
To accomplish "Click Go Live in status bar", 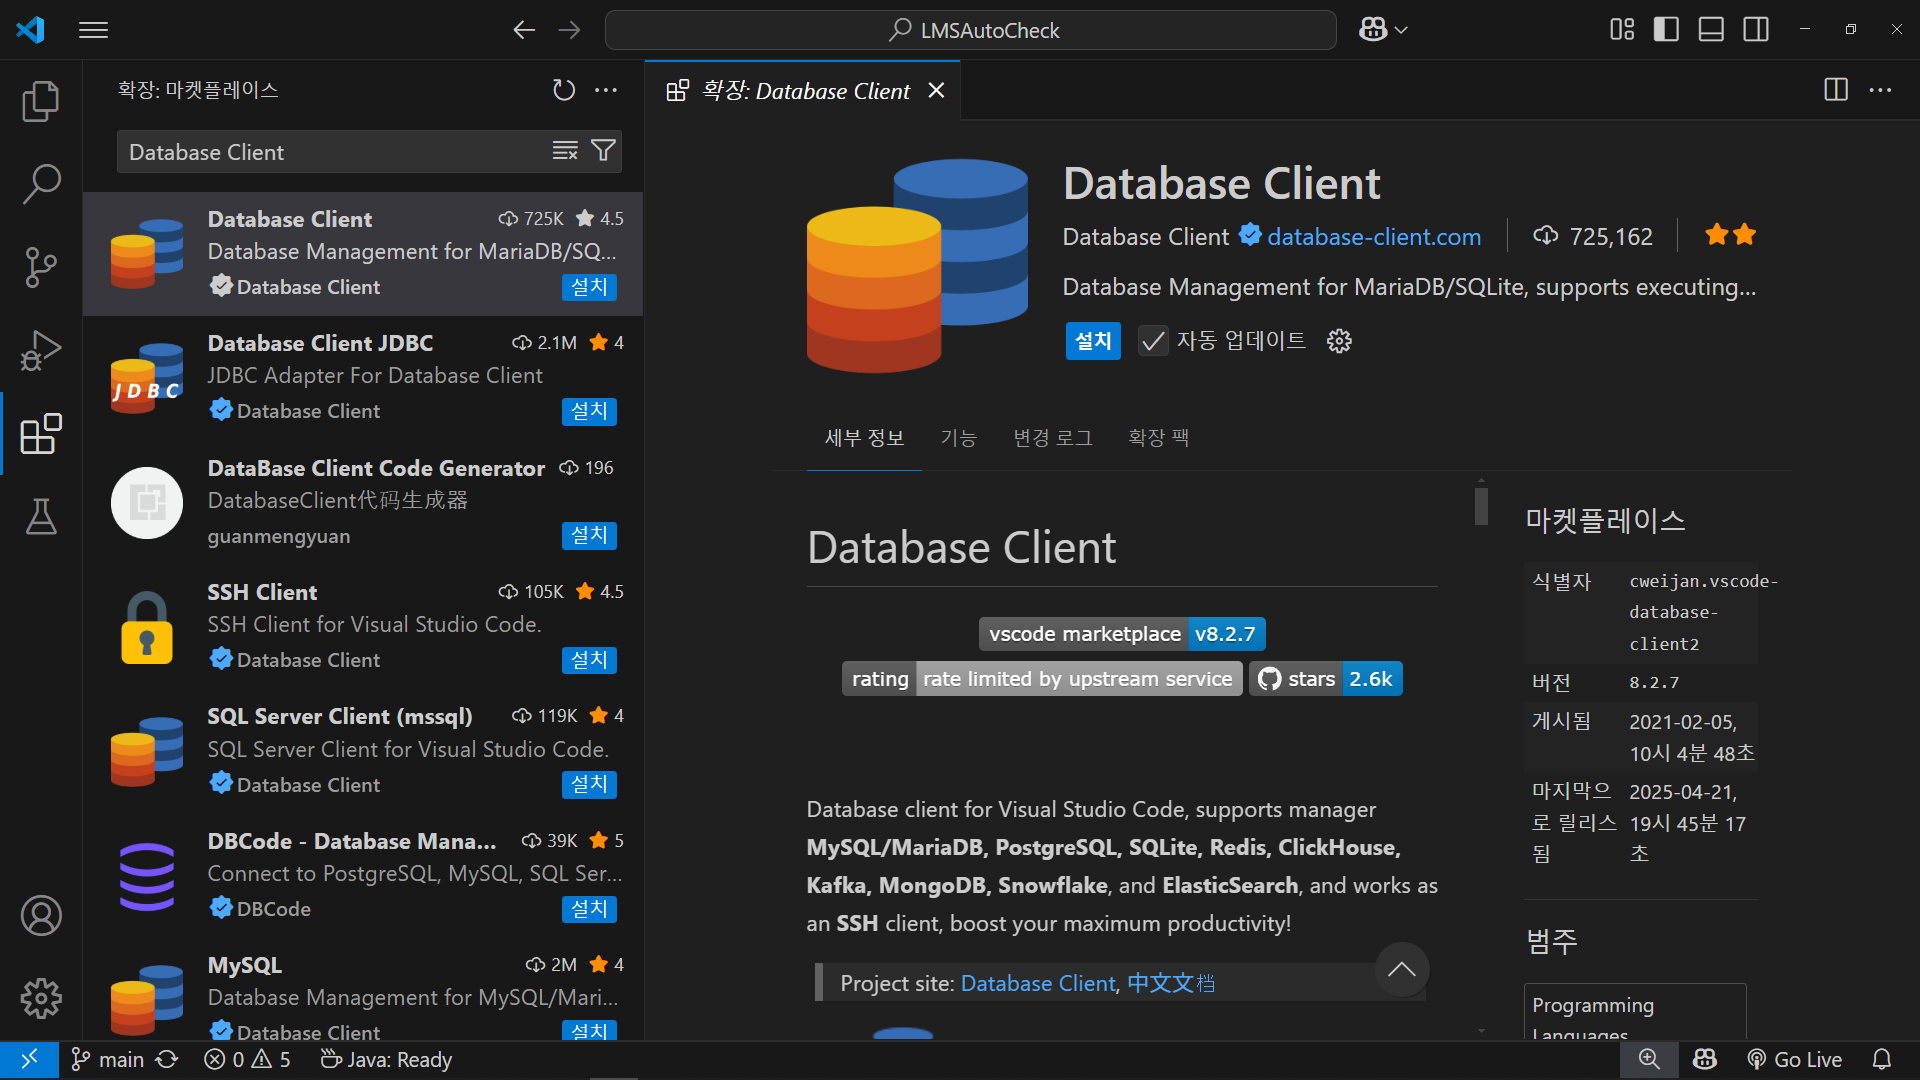I will pyautogui.click(x=1794, y=1059).
